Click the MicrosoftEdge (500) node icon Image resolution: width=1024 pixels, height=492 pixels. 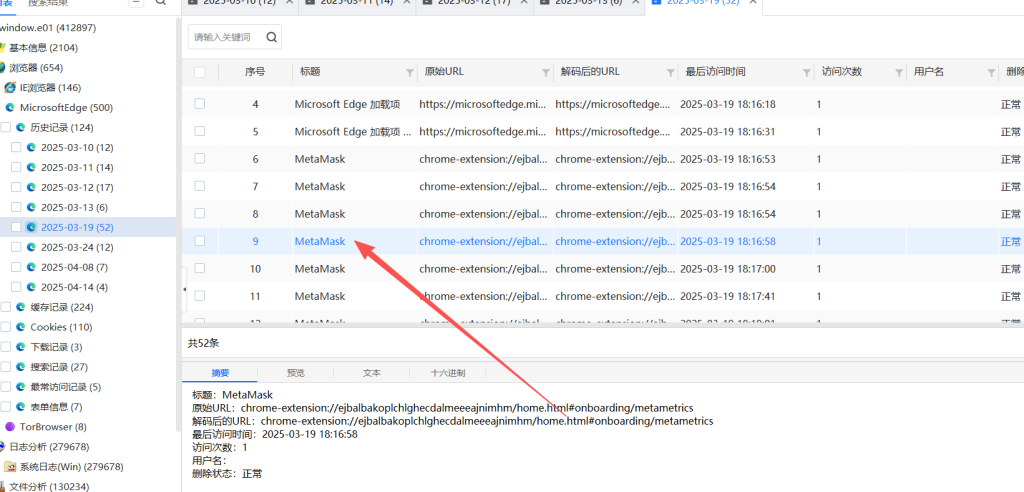point(11,107)
